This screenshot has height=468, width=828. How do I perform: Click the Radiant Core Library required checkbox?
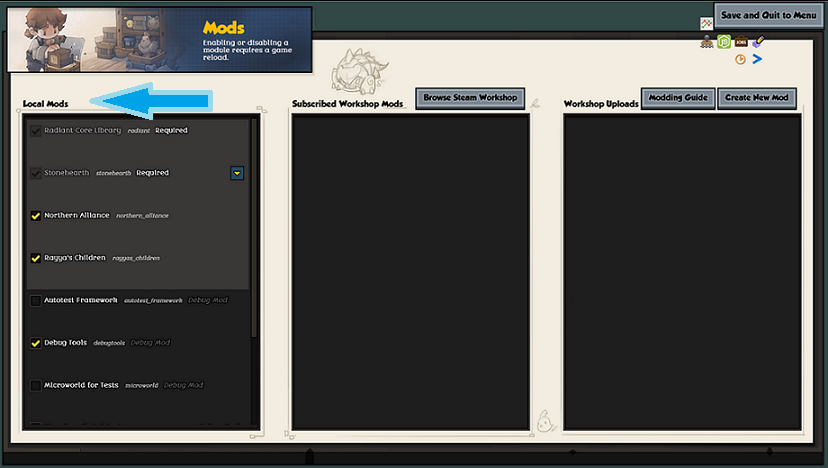pos(35,130)
